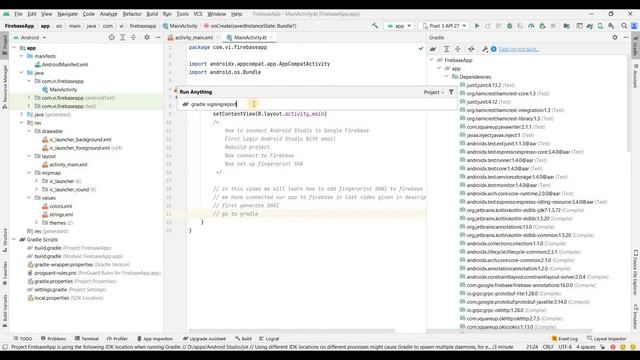This screenshot has height=360, width=640.
Task: Expand com.vi.firebaseapp (androidTest) package
Action: (29, 98)
